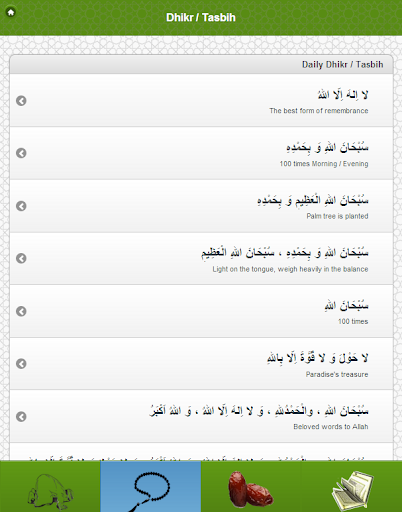402x512 pixels.
Task: Expand arrow for '100 times Morning / Evening'
Action: [x=21, y=153]
